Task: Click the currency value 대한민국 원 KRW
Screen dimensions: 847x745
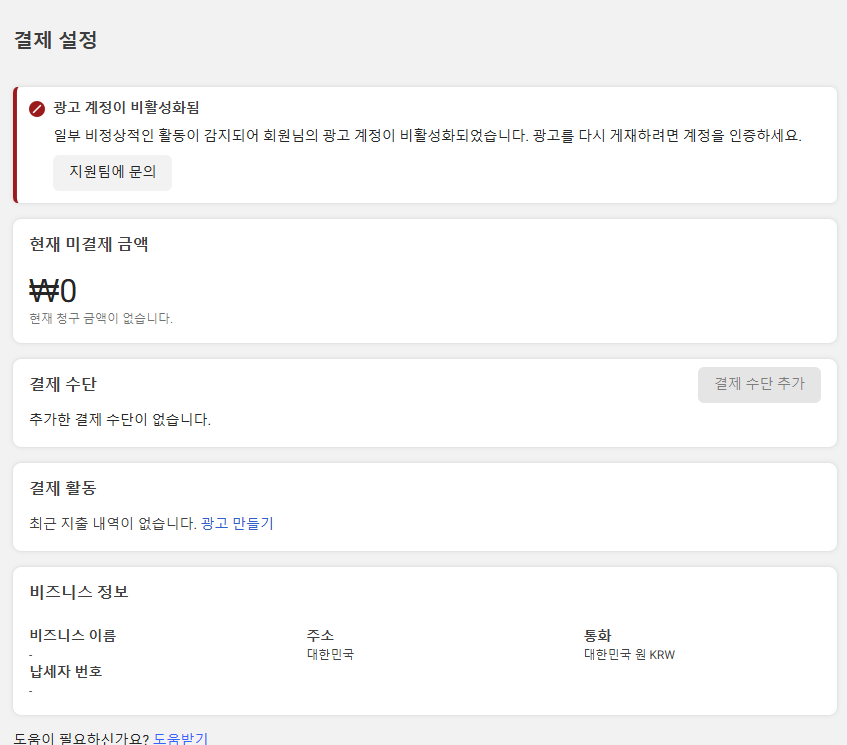Action: pyautogui.click(x=629, y=654)
